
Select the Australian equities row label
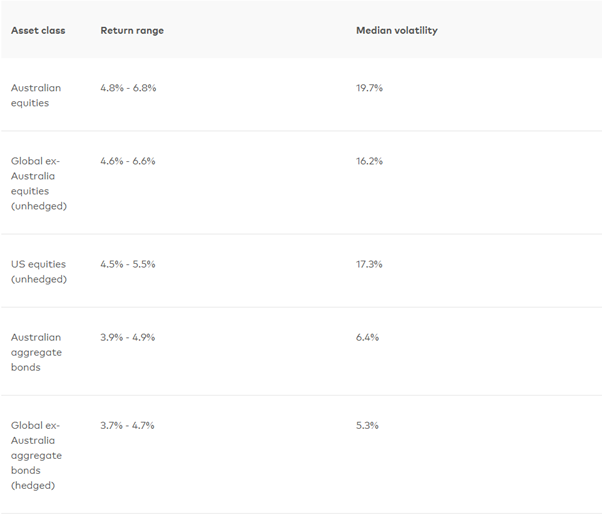[x=36, y=95]
